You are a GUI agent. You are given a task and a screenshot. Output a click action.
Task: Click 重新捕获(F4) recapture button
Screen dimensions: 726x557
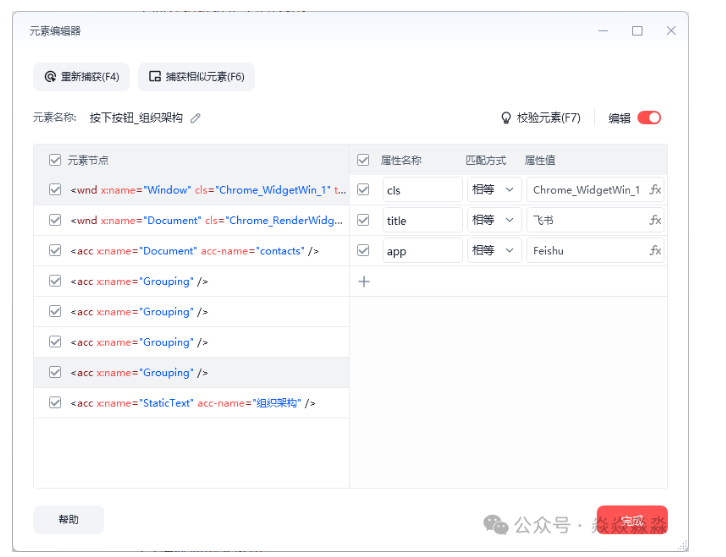[x=81, y=77]
